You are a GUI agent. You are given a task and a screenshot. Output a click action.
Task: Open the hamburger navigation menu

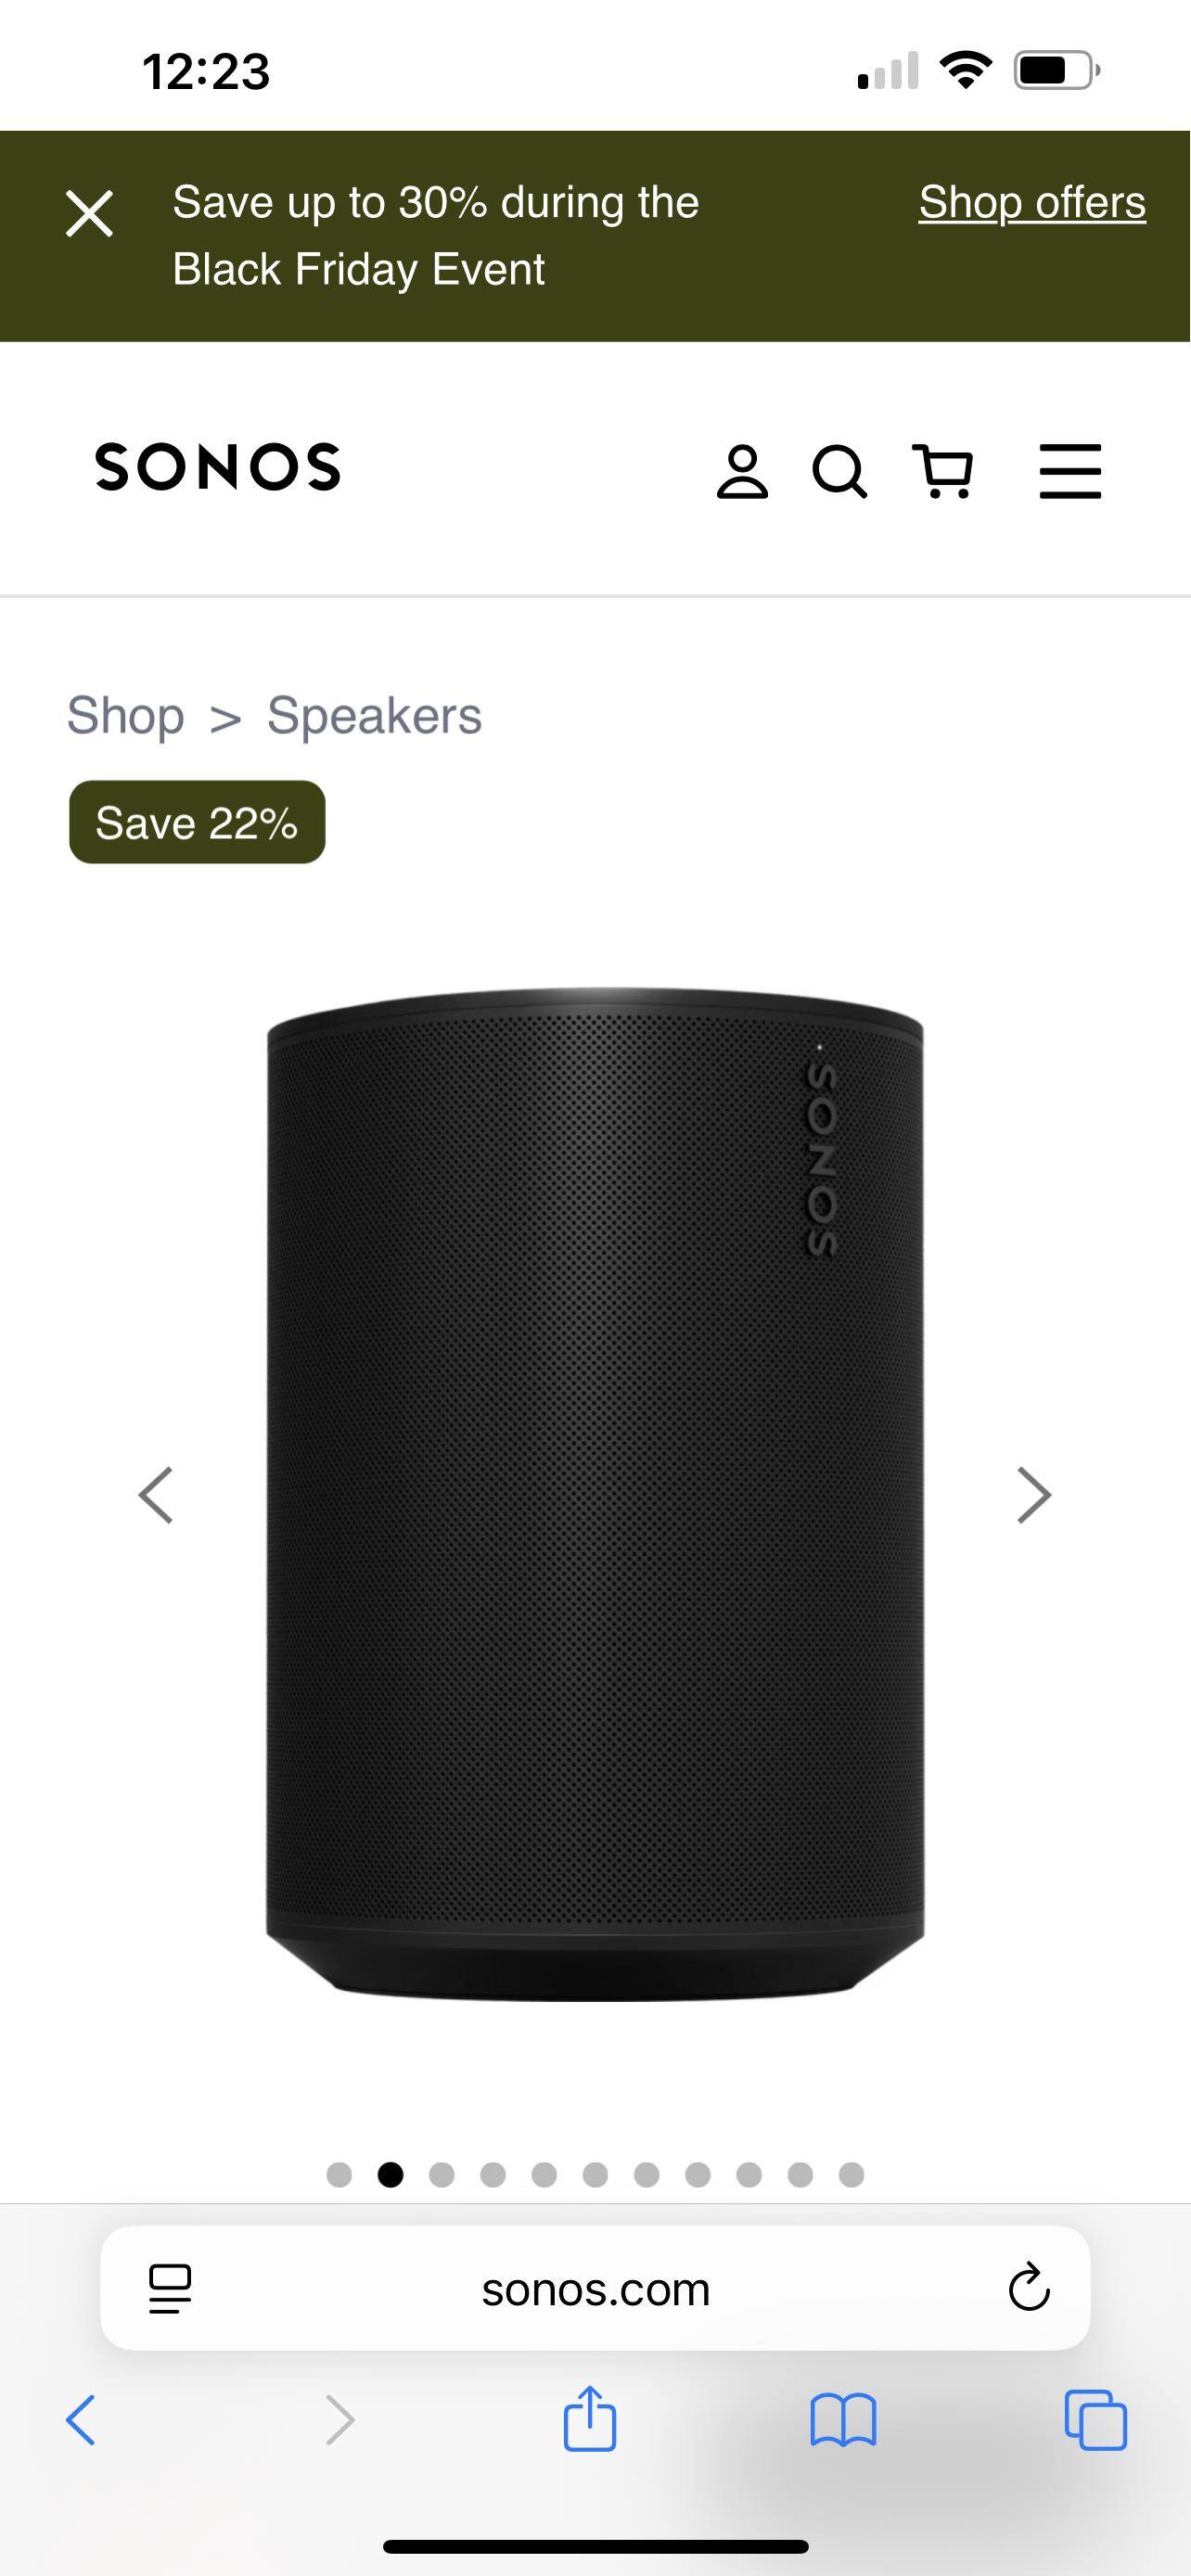(1070, 472)
